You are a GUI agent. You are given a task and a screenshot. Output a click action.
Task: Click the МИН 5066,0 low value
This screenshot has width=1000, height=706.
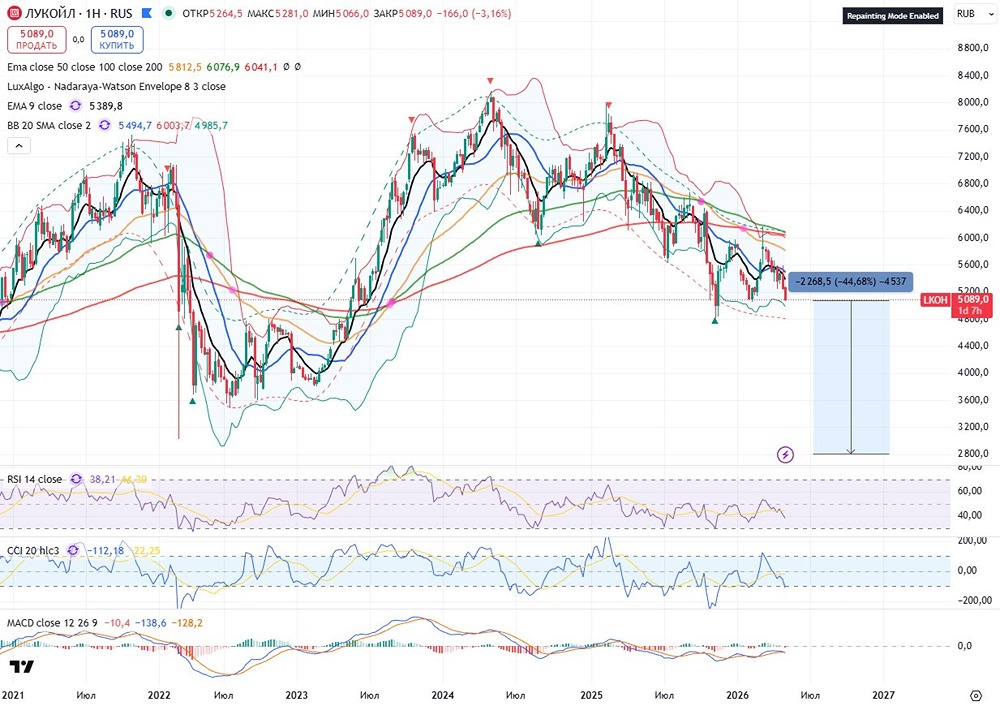(x=342, y=13)
